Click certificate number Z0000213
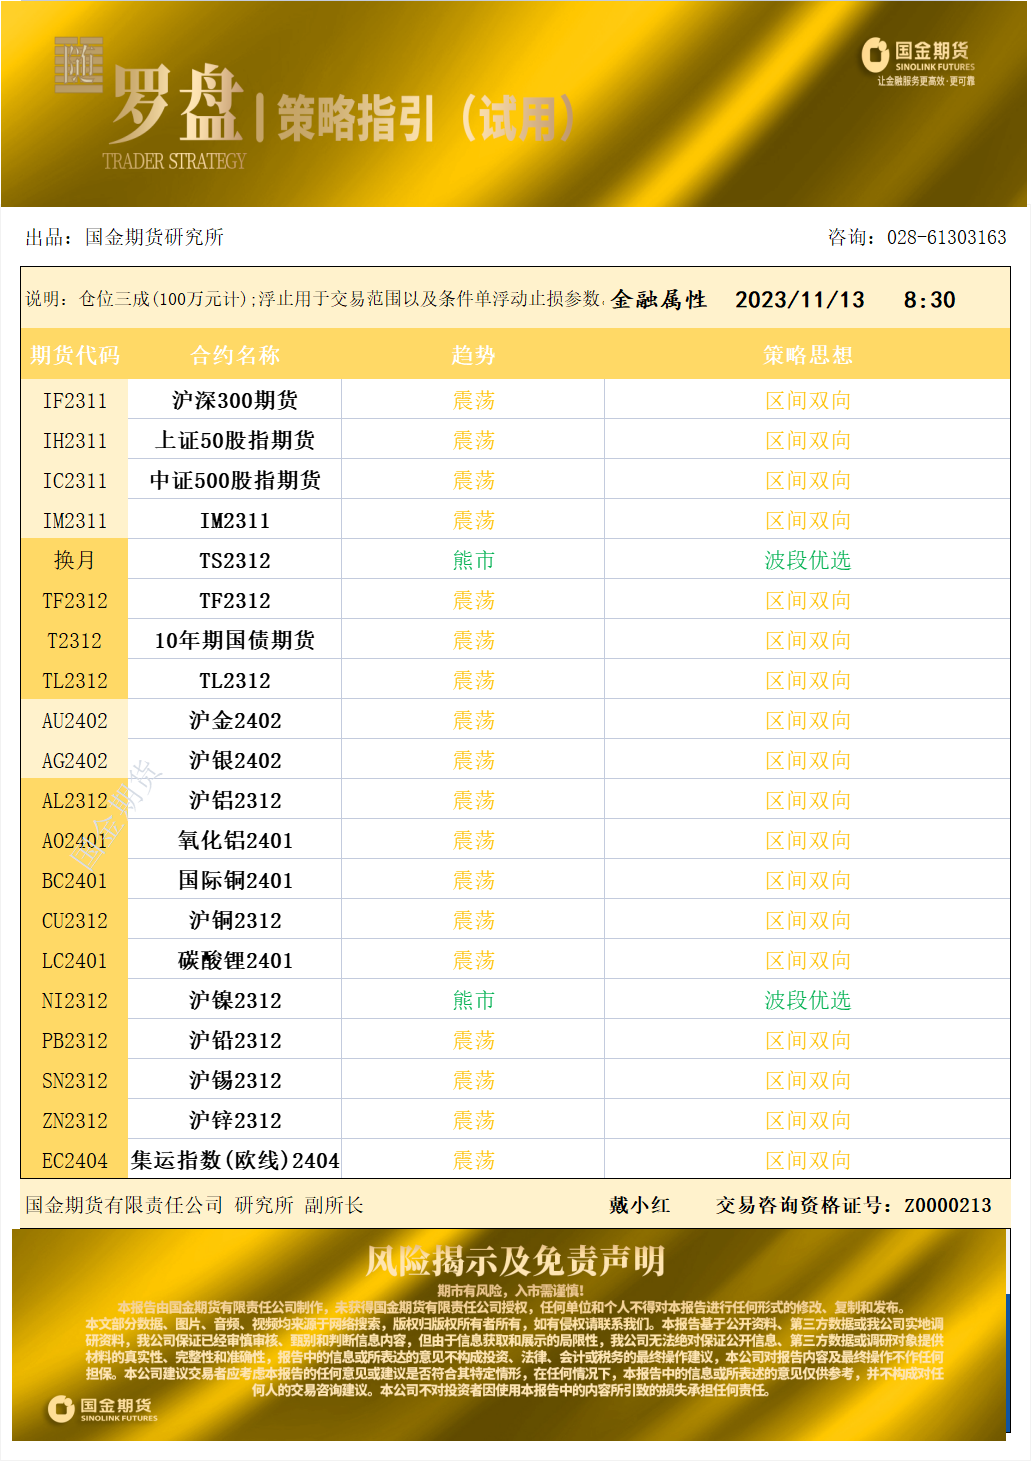The width and height of the screenshot is (1031, 1461). click(x=948, y=1205)
